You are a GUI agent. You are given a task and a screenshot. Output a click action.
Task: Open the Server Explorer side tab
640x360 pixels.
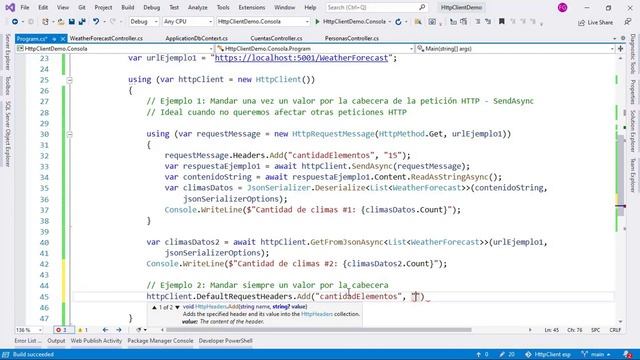(7, 52)
